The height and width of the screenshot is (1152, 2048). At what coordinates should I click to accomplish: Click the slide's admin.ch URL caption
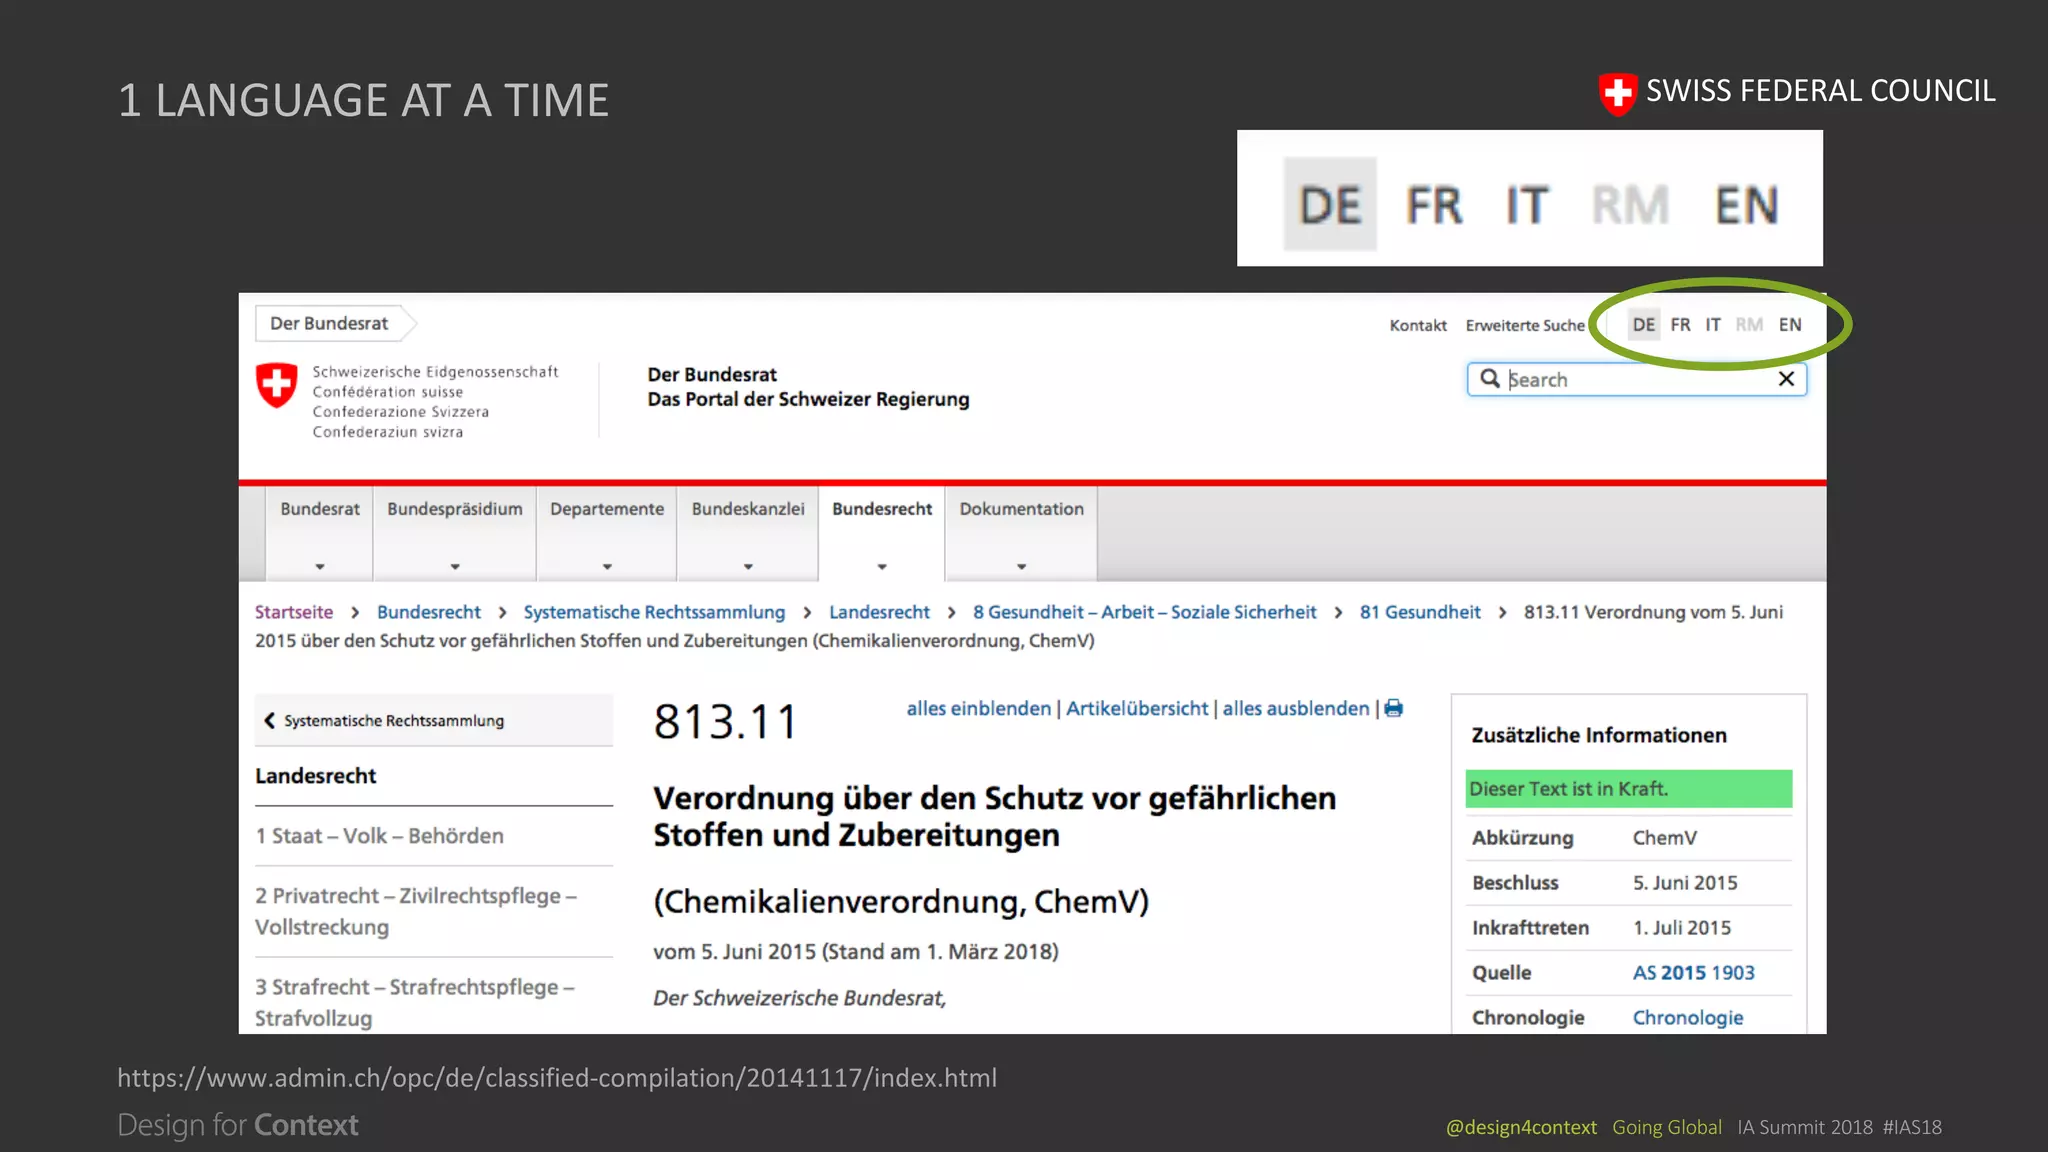pos(557,1078)
